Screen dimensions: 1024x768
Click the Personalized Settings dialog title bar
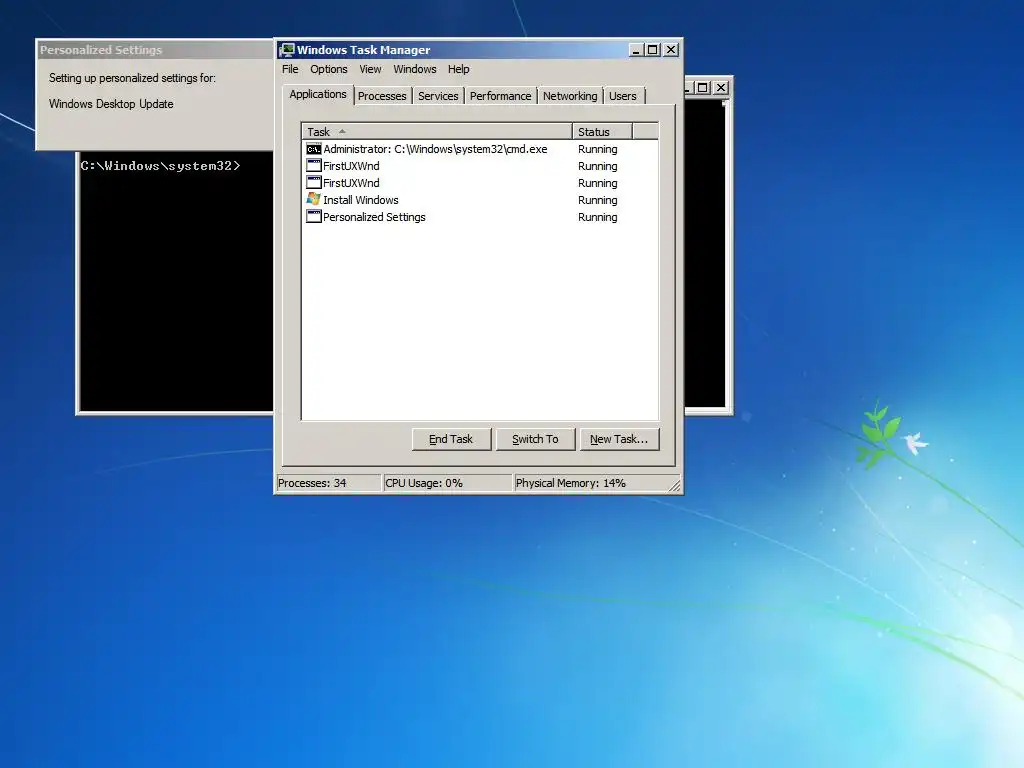click(x=155, y=50)
